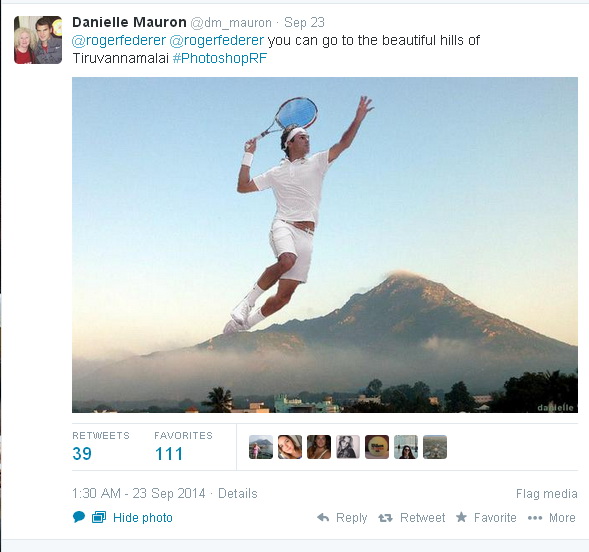The height and width of the screenshot is (552, 589).
Task: Open the tweet Details link
Action: (238, 493)
